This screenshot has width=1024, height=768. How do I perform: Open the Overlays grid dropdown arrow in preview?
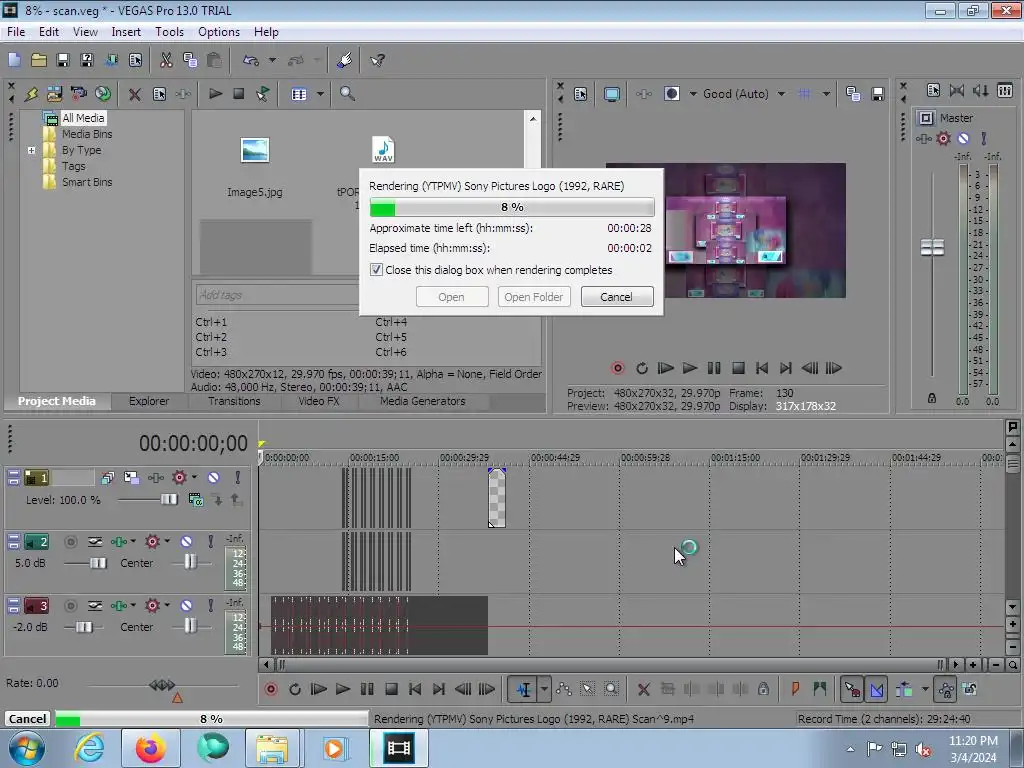point(826,94)
